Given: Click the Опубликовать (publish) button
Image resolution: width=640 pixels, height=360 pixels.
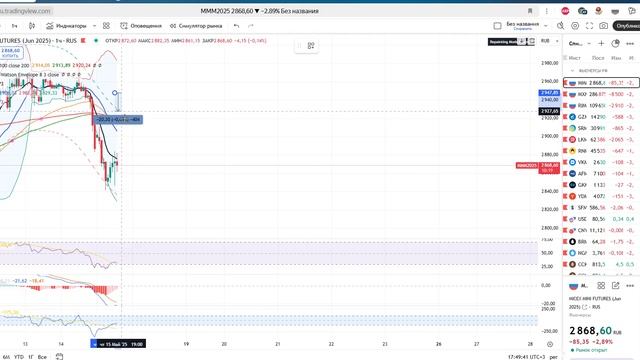Looking at the screenshot, I should pyautogui.click(x=627, y=26).
